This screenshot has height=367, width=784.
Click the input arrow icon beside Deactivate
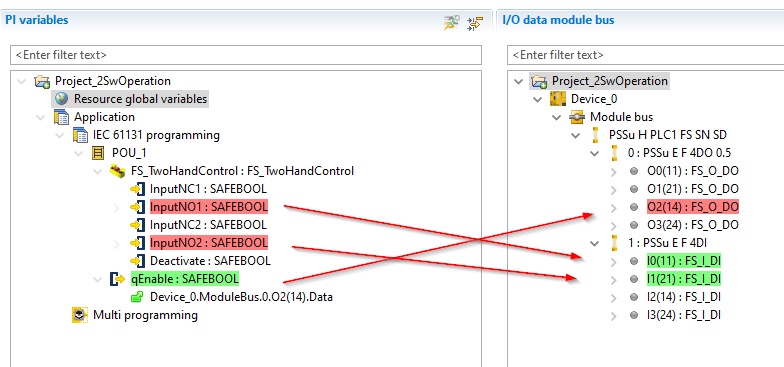(137, 261)
